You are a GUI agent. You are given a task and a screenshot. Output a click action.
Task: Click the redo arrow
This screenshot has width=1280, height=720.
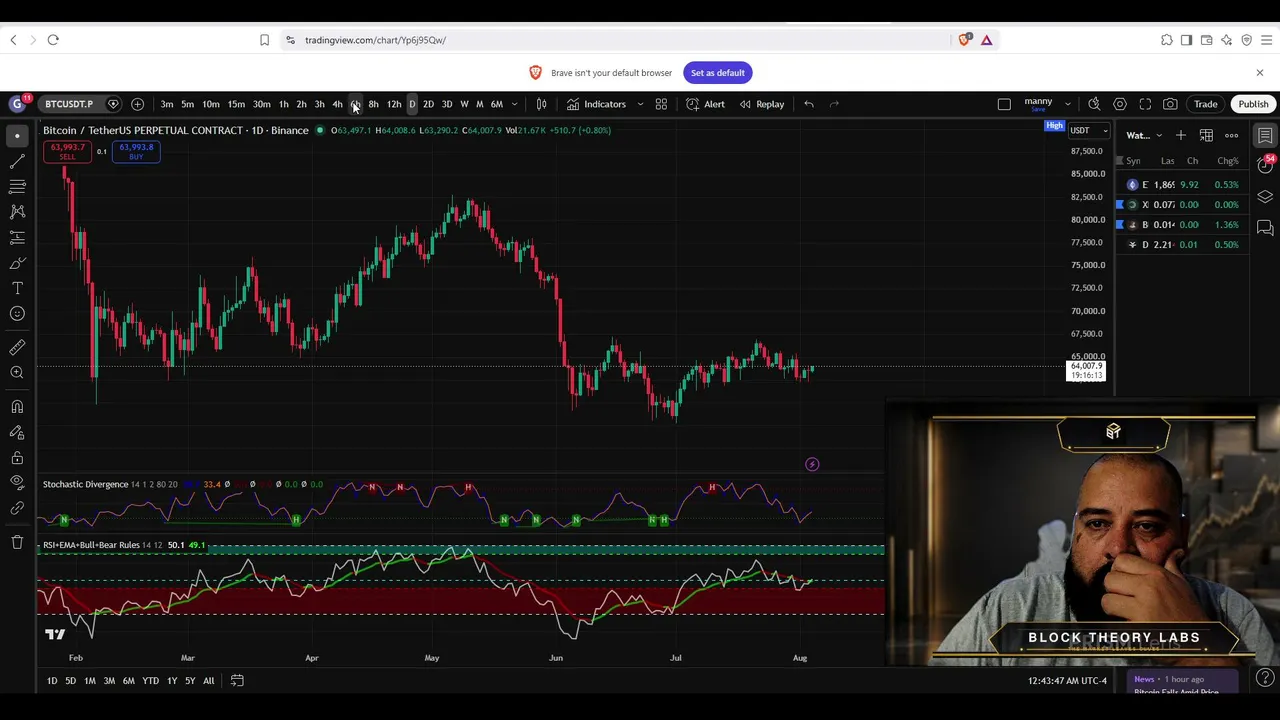click(x=834, y=104)
